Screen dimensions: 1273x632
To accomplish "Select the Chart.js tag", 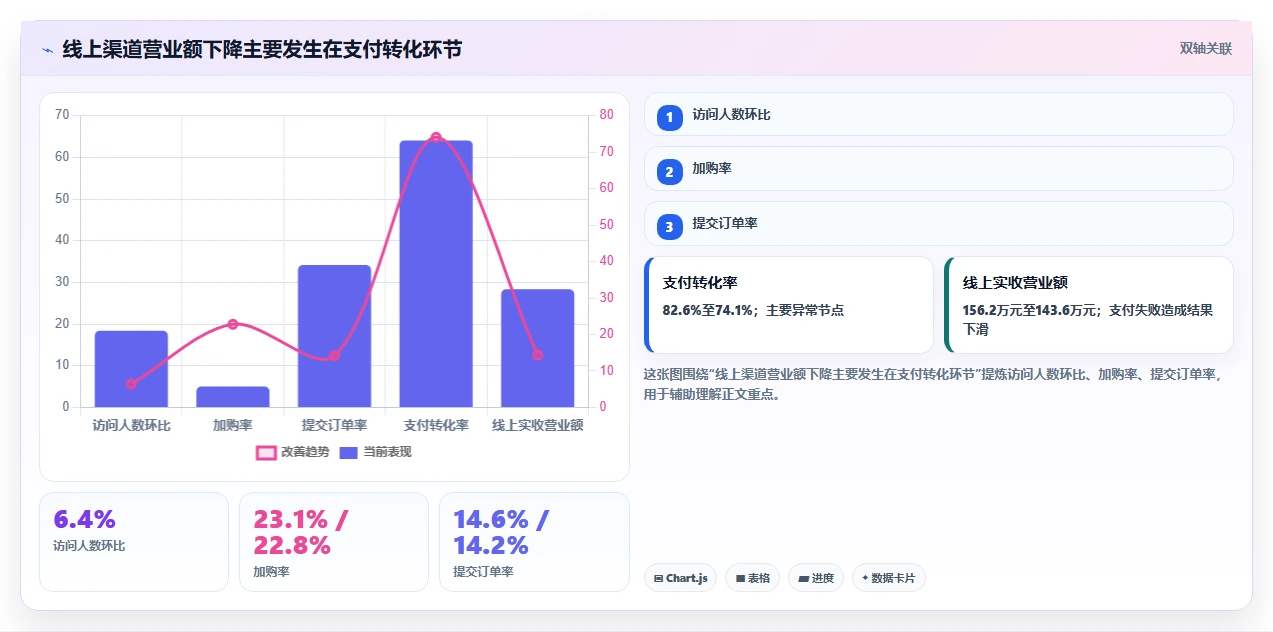I will click(680, 578).
